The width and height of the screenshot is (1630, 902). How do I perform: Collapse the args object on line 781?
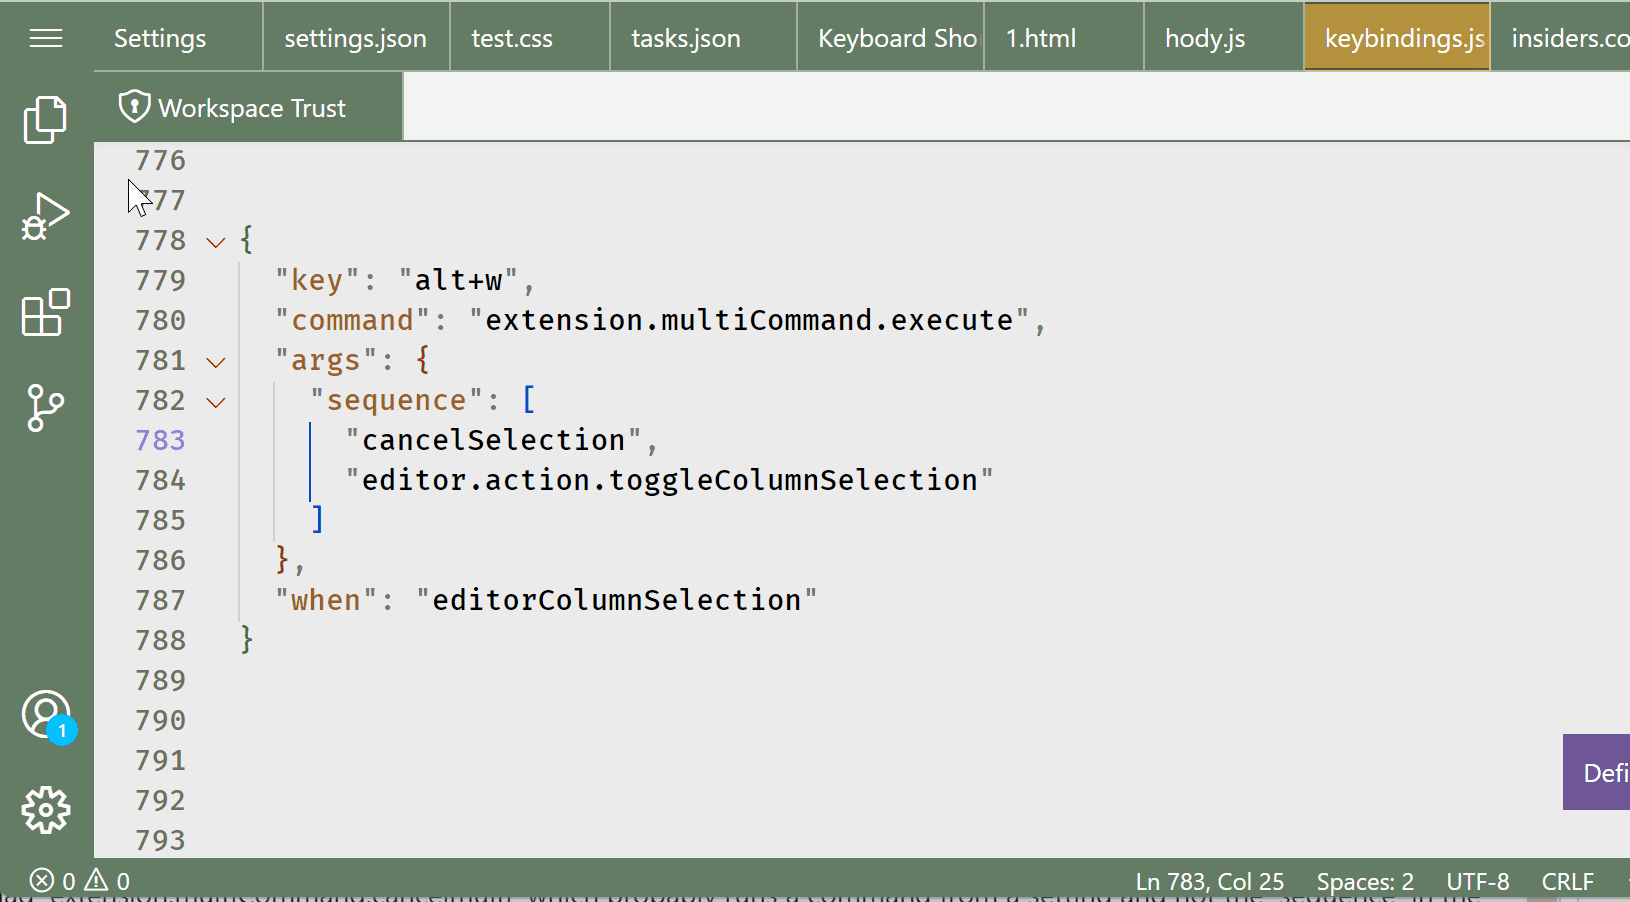tap(215, 361)
